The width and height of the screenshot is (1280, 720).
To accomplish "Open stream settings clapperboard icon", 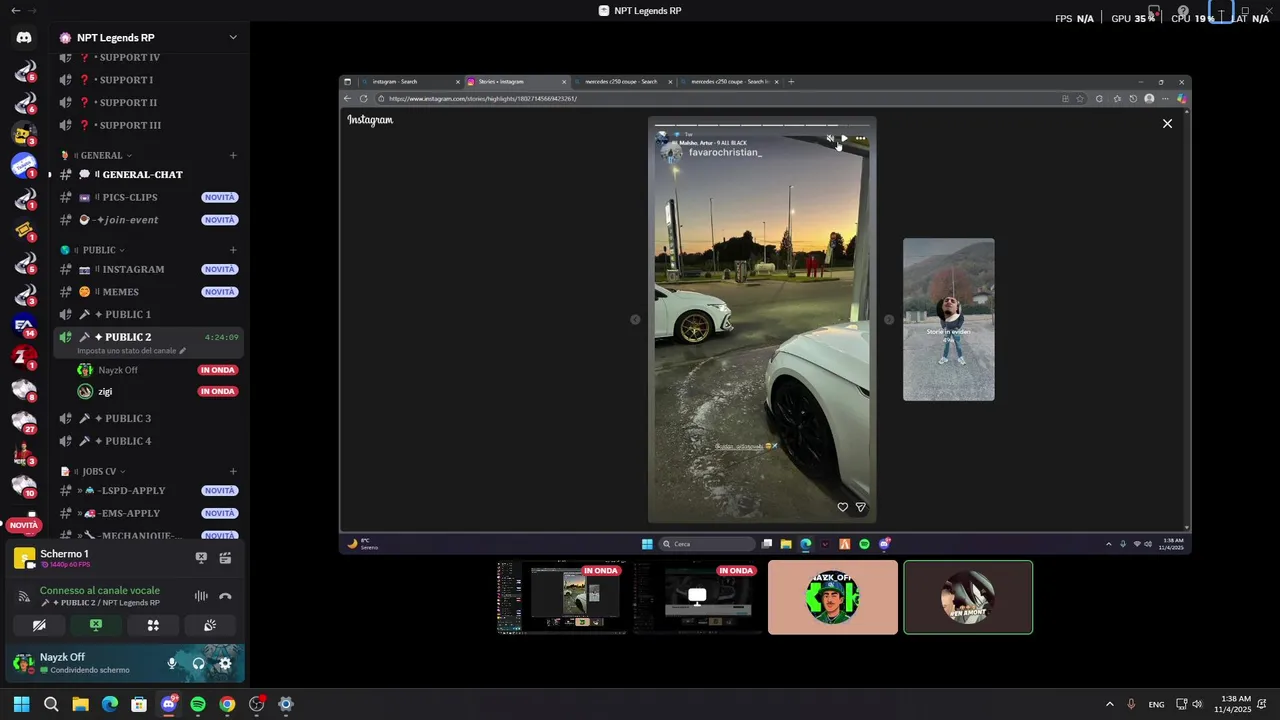I will pyautogui.click(x=225, y=558).
